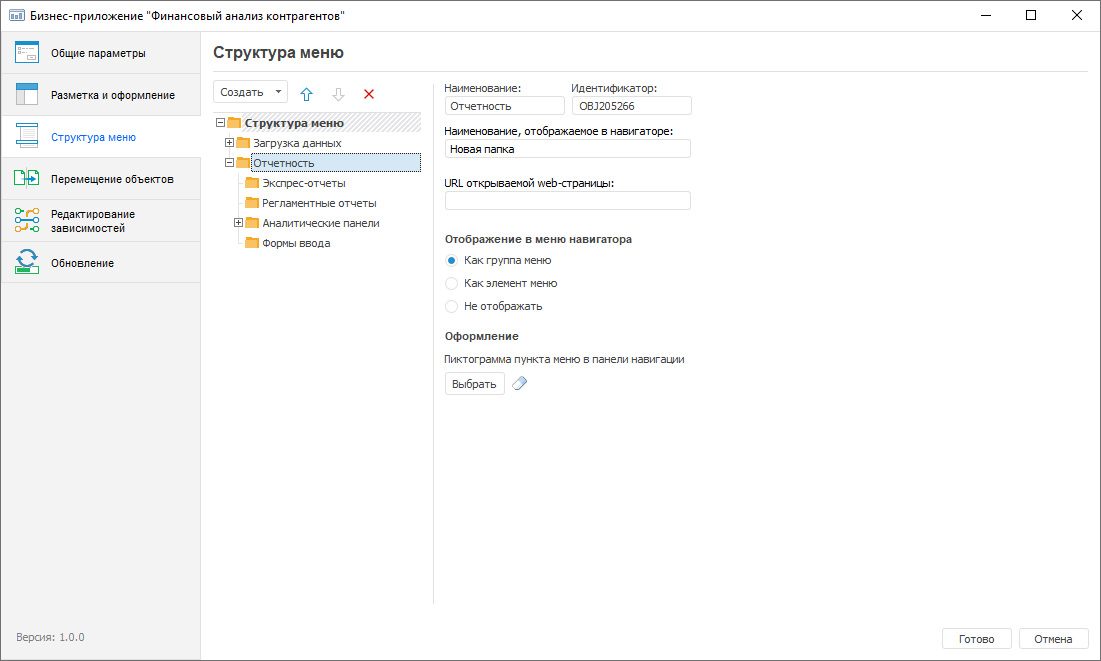The image size is (1101, 661).
Task: Collapse the Отчетность tree node
Action: coord(229,162)
